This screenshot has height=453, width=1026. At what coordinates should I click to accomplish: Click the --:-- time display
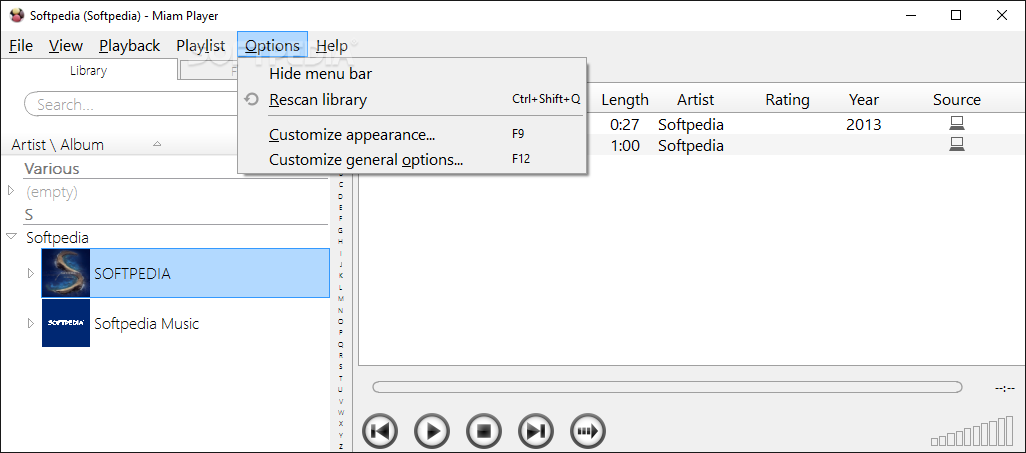tap(1004, 388)
